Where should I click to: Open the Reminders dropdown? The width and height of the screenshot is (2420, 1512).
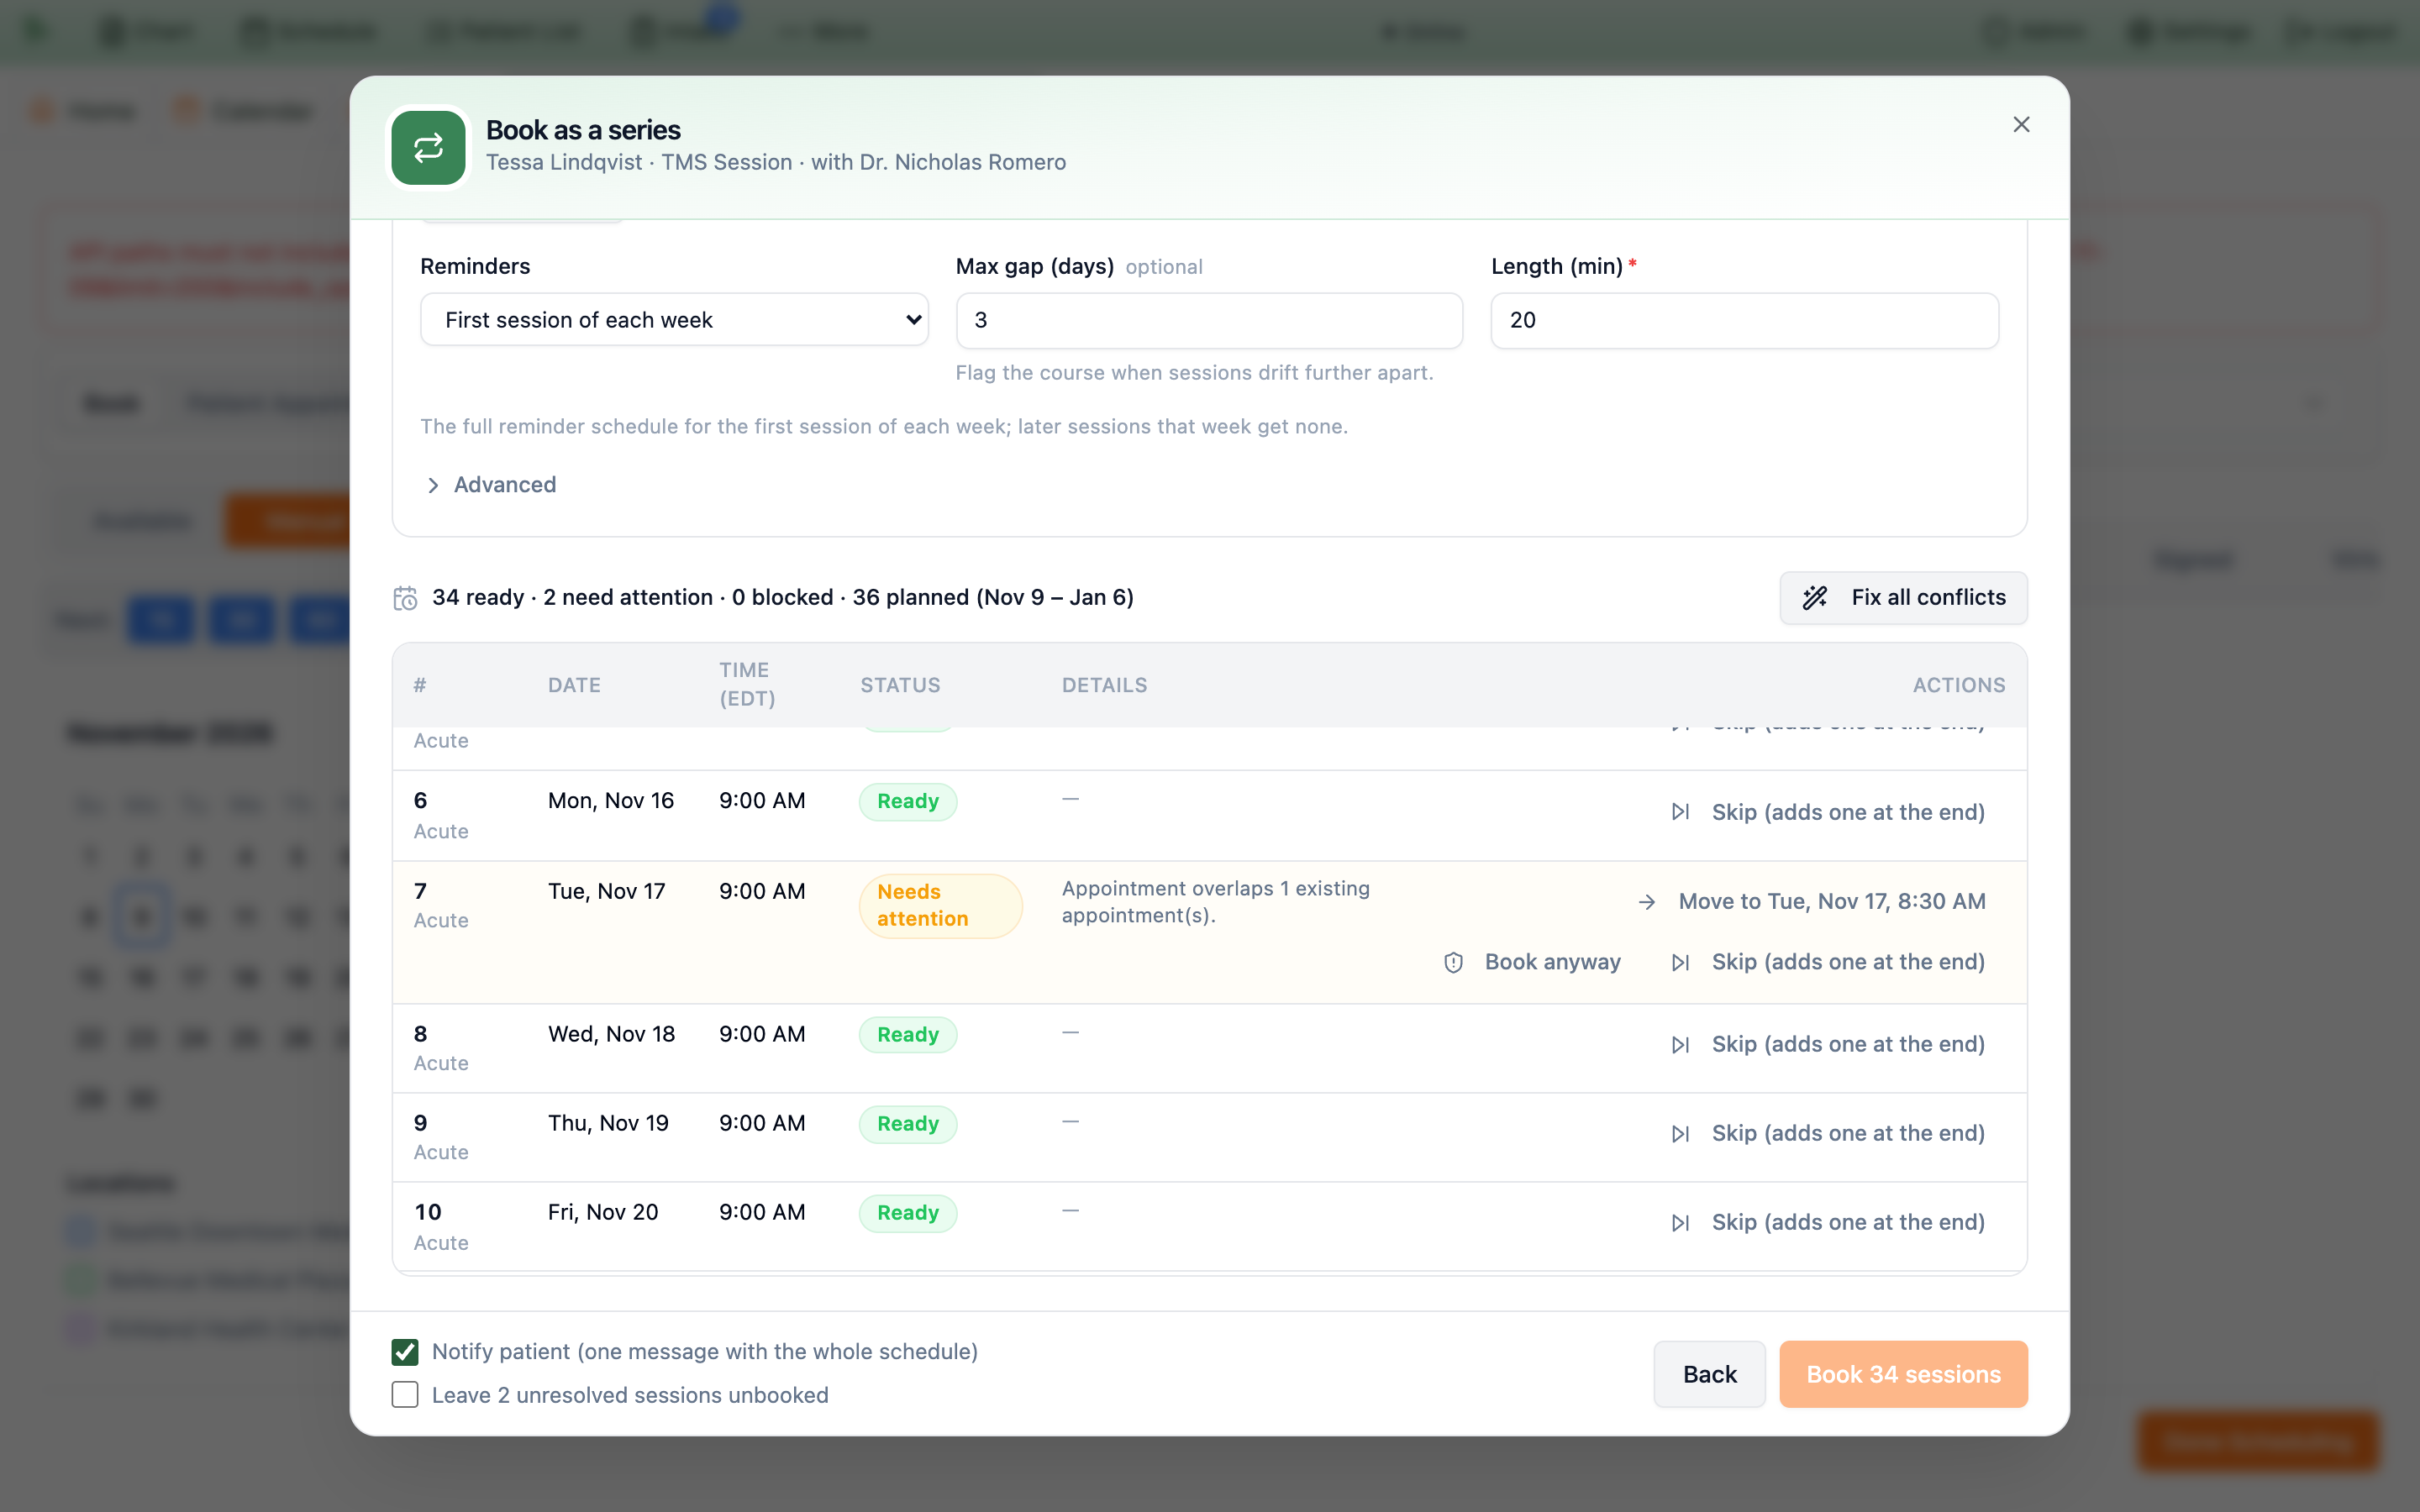point(674,320)
